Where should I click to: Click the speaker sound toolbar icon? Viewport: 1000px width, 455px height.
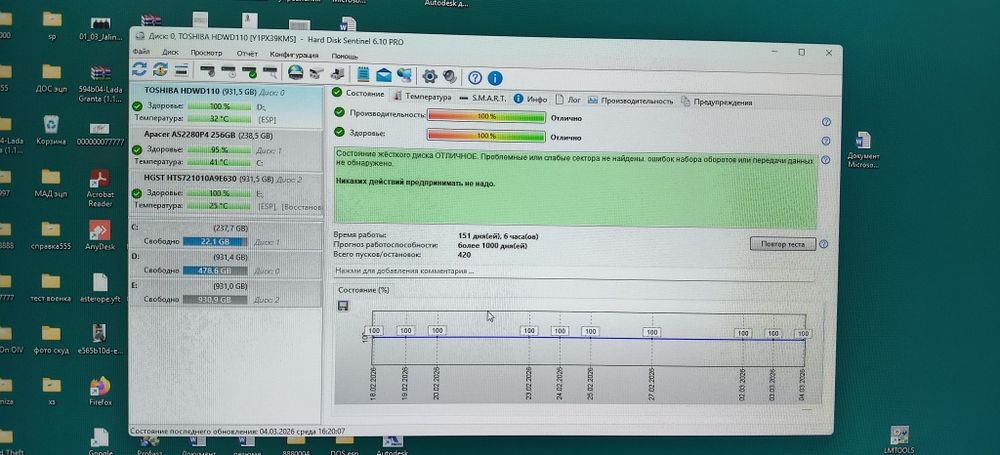tap(450, 77)
